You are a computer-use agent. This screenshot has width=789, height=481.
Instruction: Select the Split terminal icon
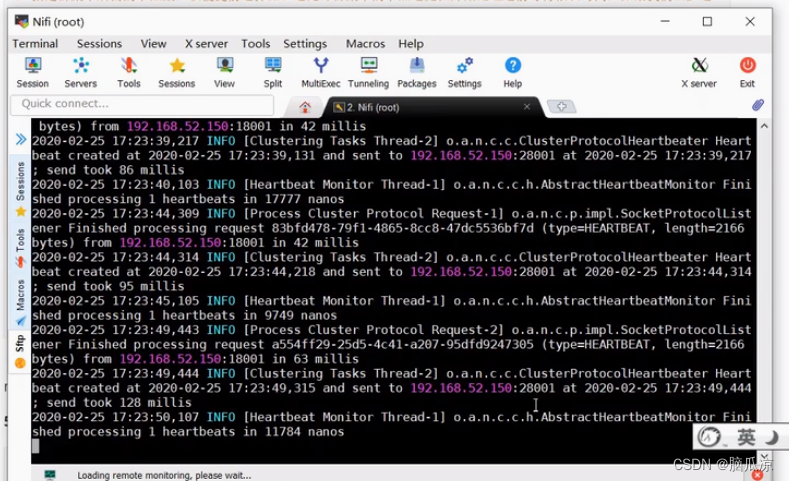273,72
